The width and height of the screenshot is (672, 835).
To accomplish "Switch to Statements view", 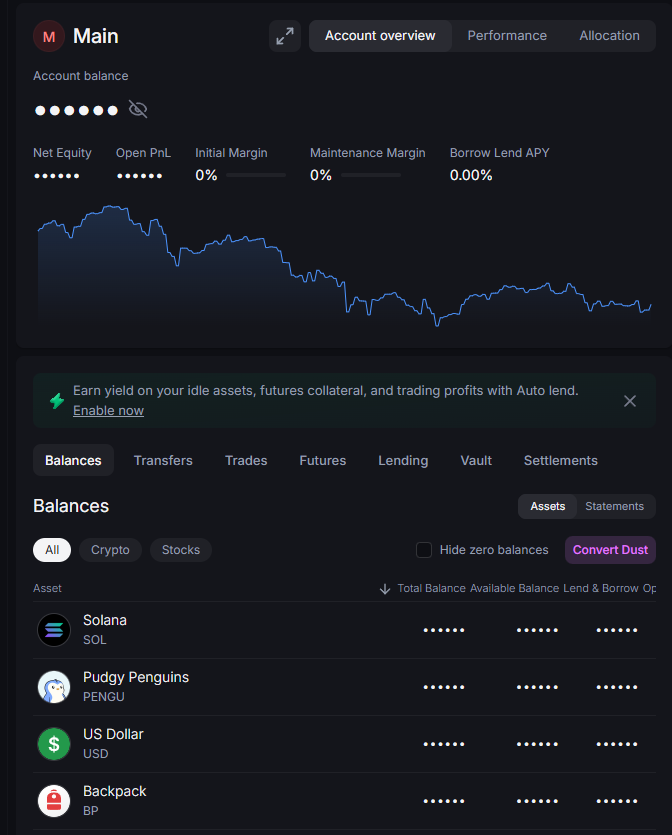I will [614, 506].
